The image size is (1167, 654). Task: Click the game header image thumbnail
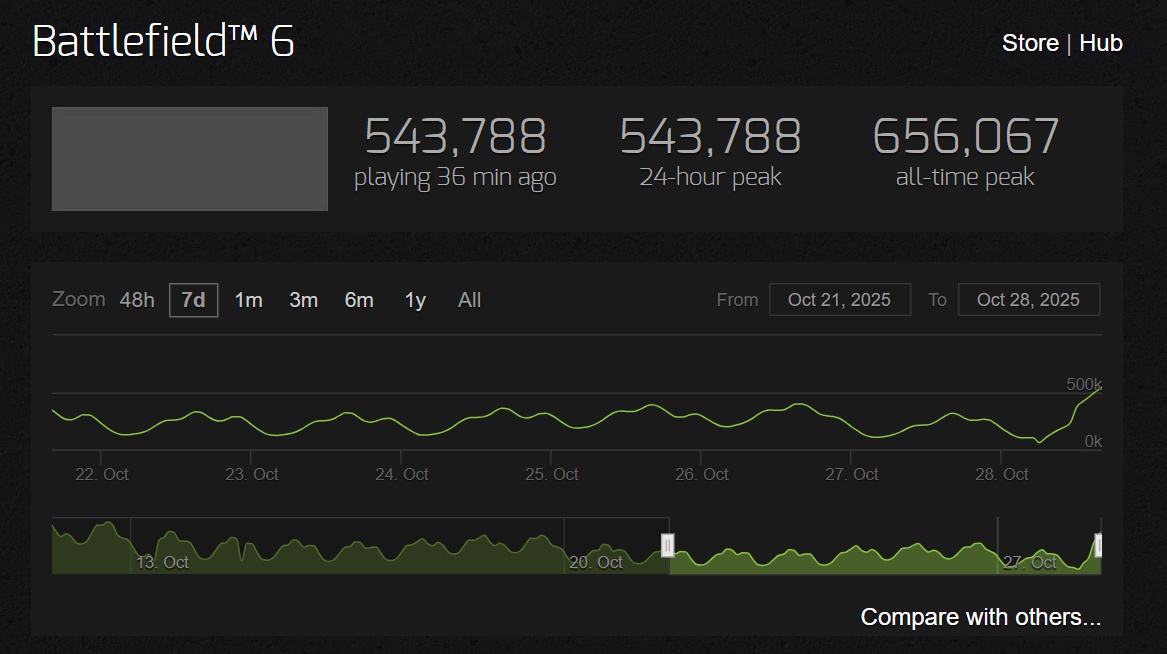tap(190, 158)
